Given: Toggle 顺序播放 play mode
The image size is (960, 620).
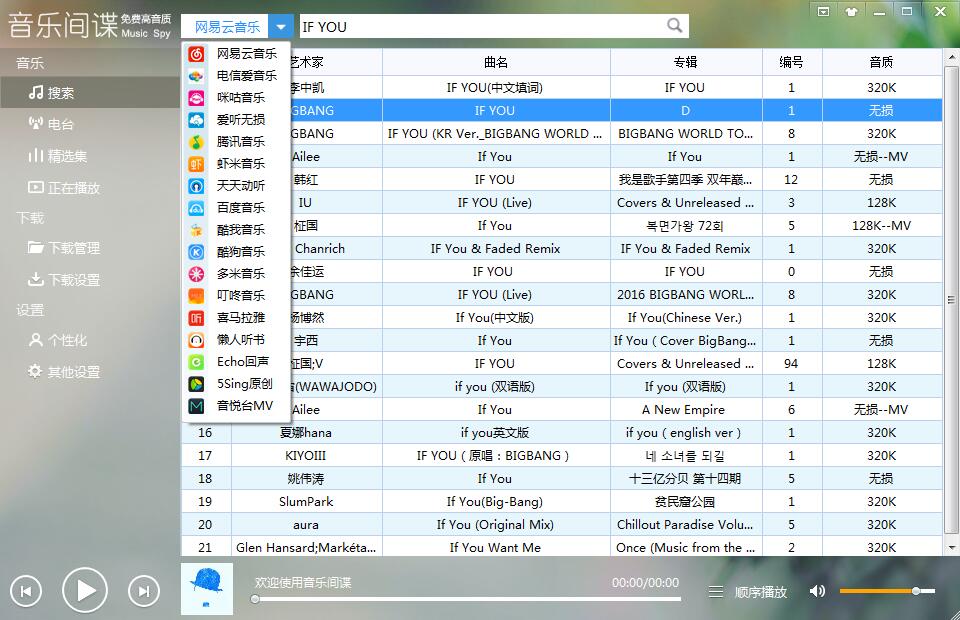Looking at the screenshot, I should tap(760, 592).
